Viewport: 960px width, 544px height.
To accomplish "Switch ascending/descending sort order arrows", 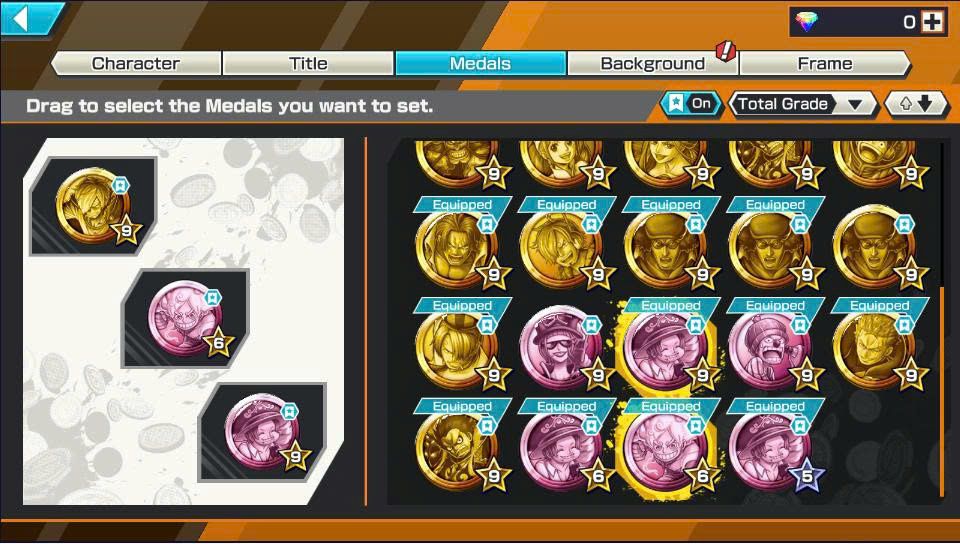I will click(x=916, y=105).
